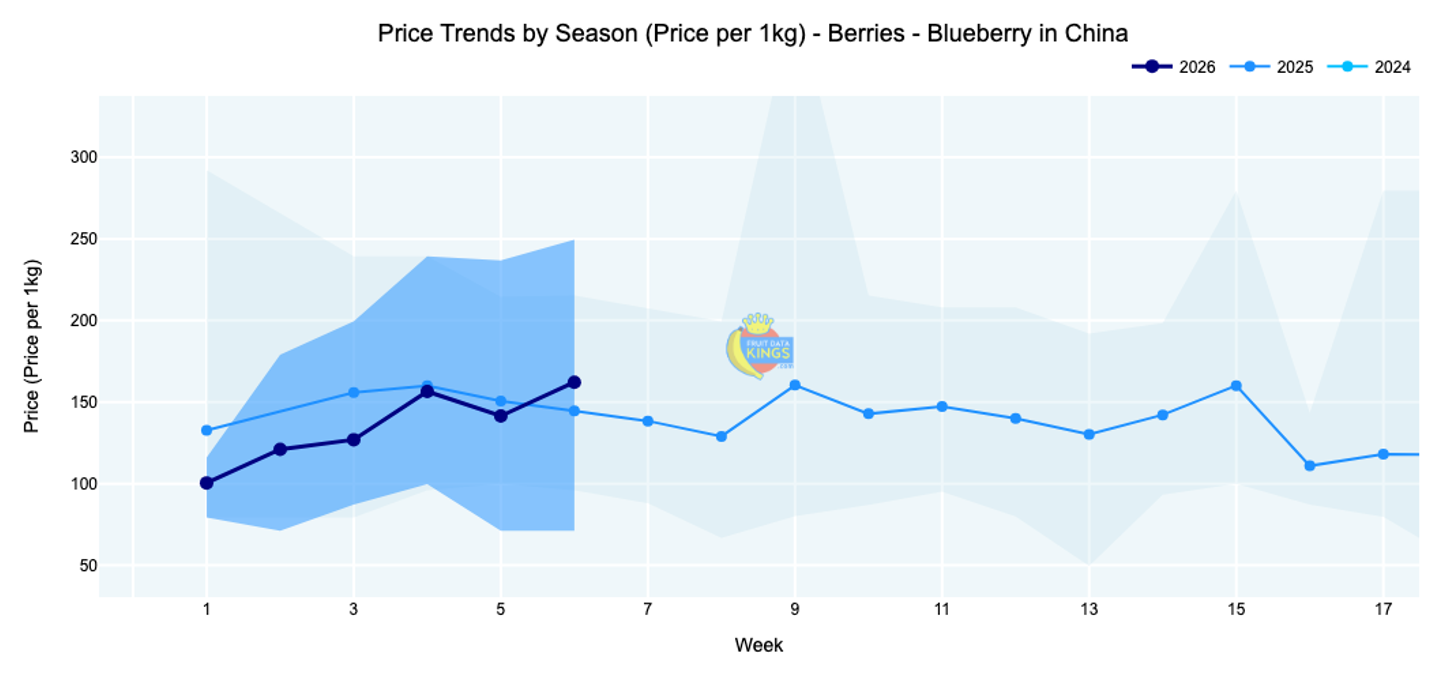Select the 2026 data point at week 6

click(574, 382)
